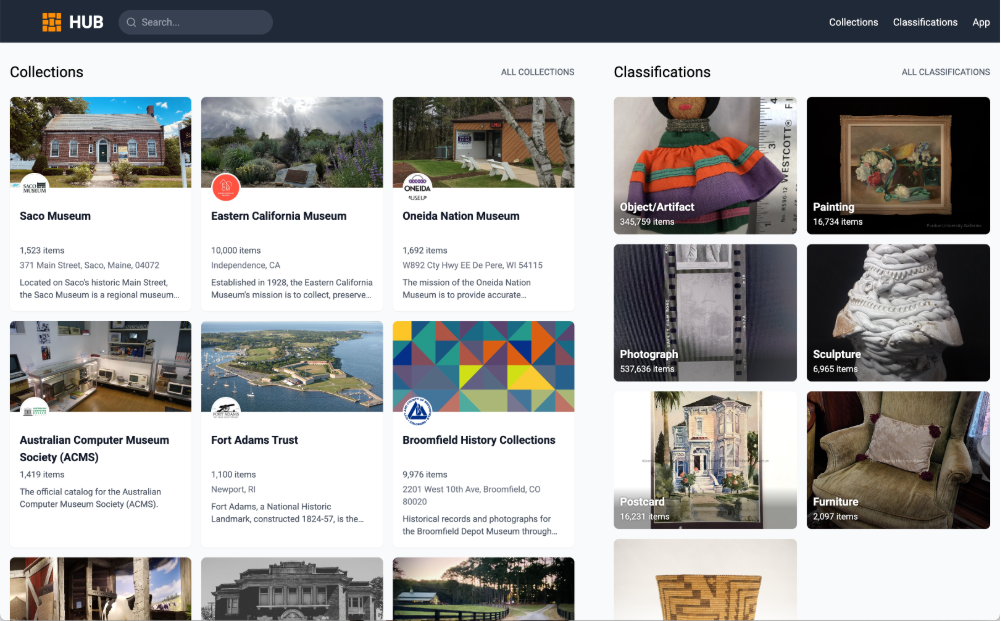Click the orange HUB grid logo icon
Image resolution: width=1001 pixels, height=621 pixels.
(x=52, y=22)
